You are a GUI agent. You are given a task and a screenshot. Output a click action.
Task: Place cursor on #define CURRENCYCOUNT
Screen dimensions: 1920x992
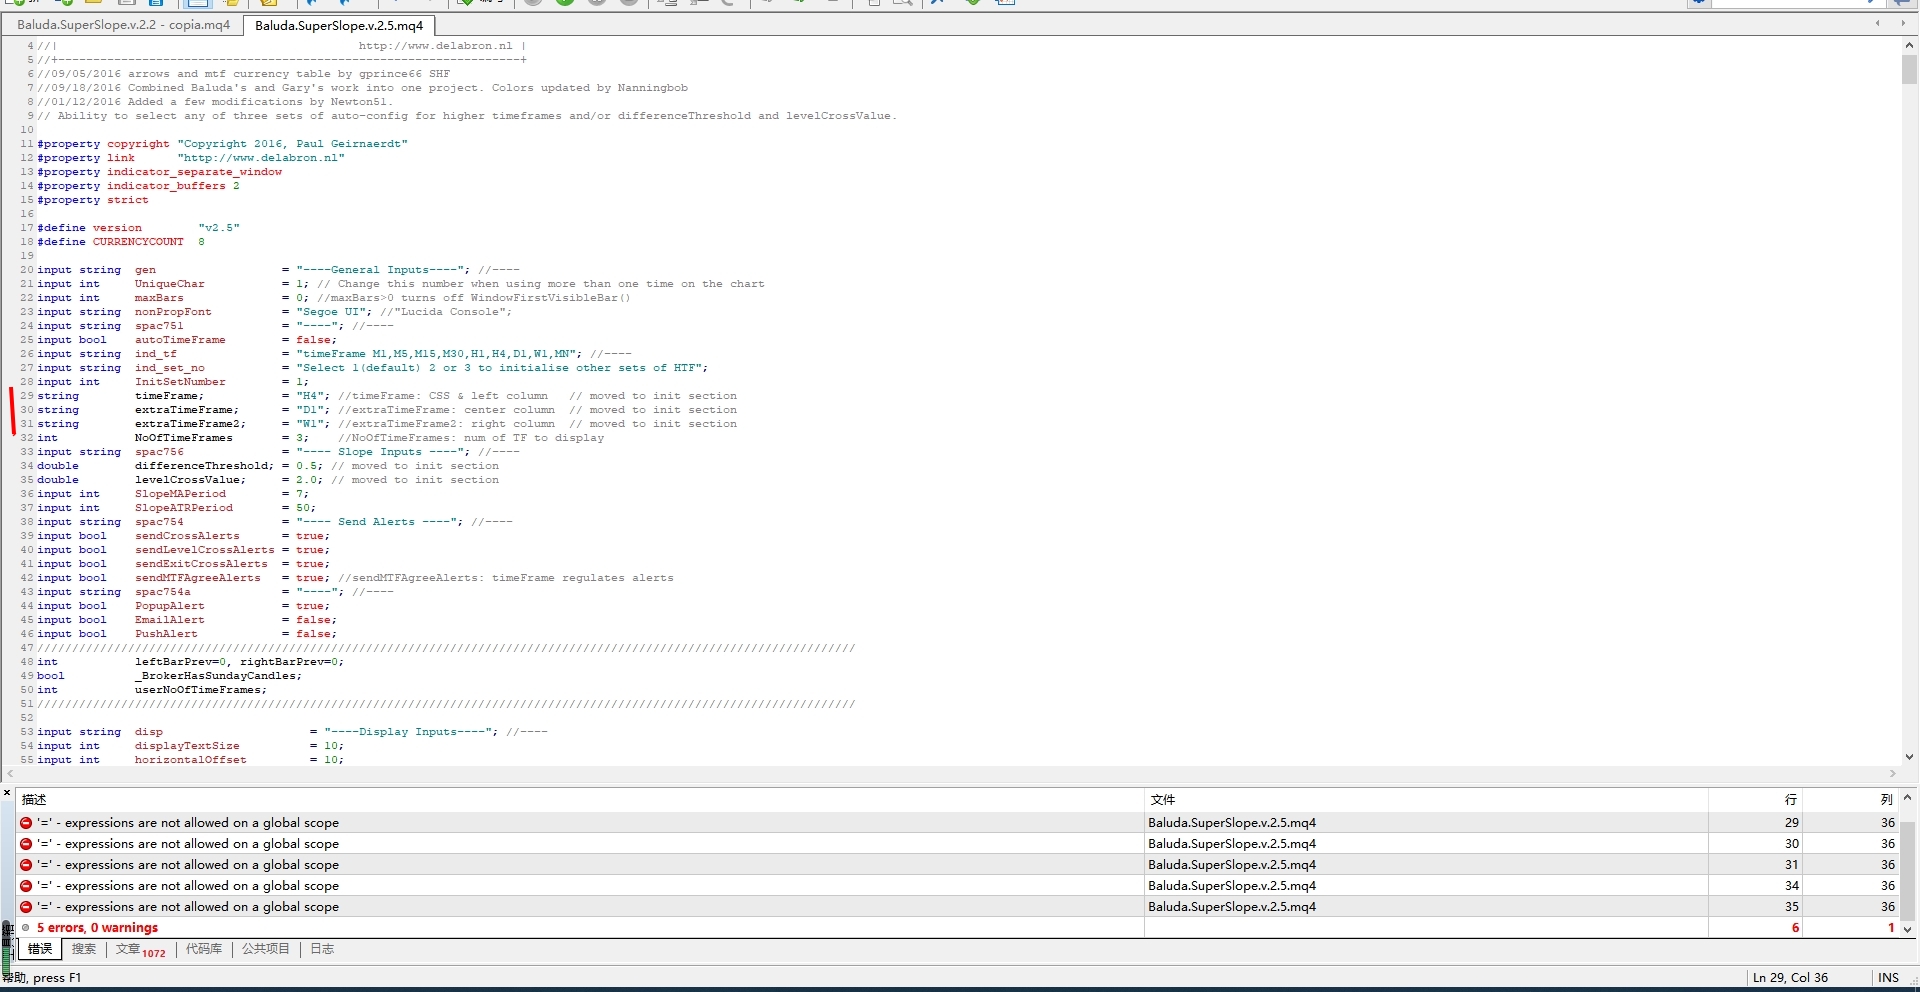pyautogui.click(x=121, y=242)
